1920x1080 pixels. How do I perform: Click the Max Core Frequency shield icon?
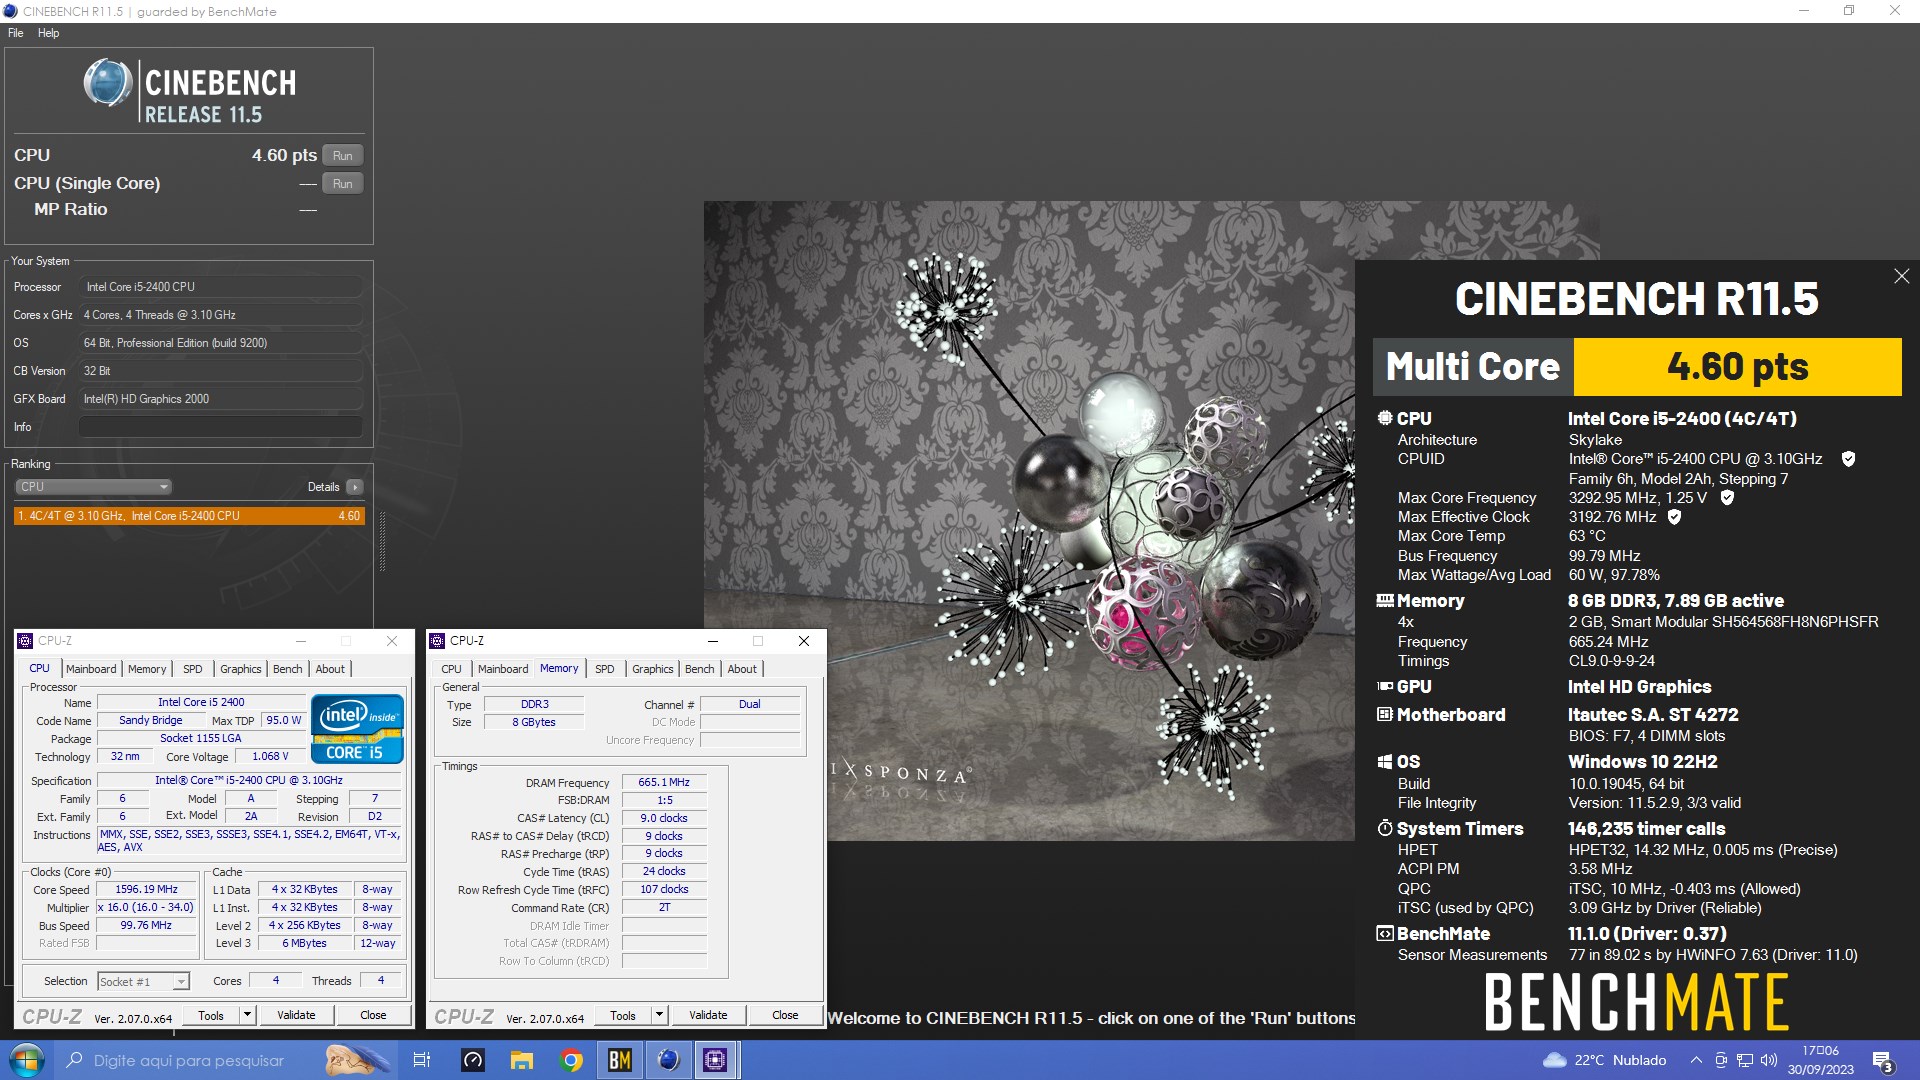point(1727,497)
